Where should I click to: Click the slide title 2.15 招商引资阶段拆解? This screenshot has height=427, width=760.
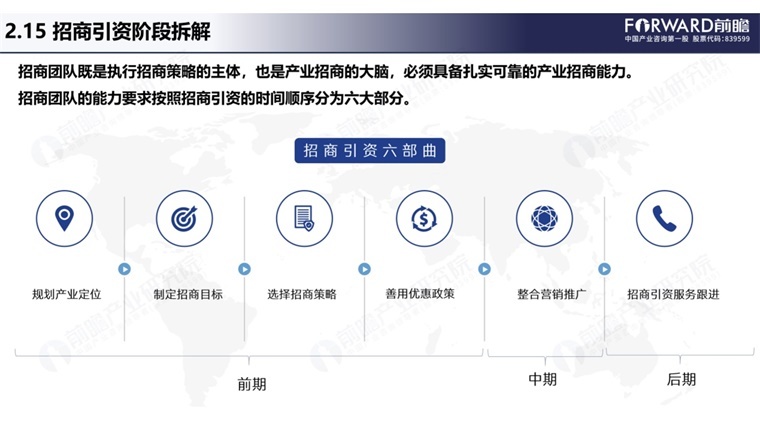[108, 32]
